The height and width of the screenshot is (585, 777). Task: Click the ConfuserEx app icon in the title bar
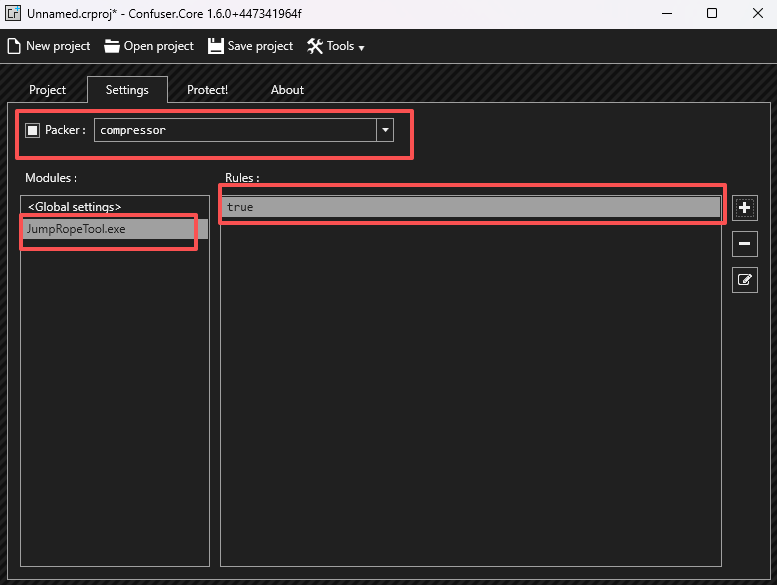(x=14, y=14)
